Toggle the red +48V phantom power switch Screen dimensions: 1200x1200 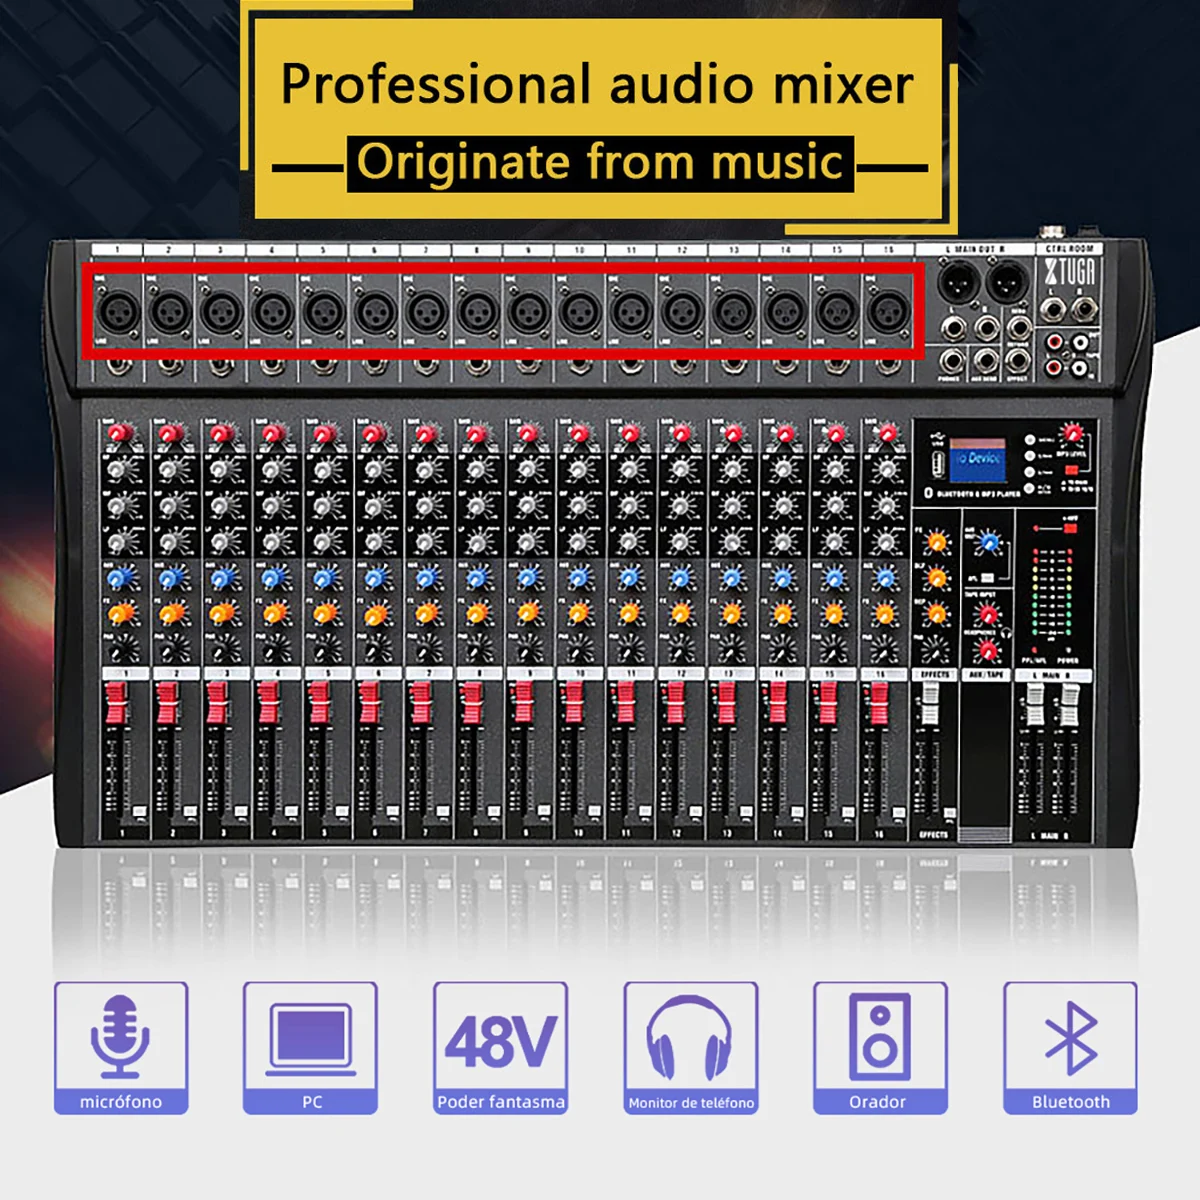click(x=1070, y=528)
